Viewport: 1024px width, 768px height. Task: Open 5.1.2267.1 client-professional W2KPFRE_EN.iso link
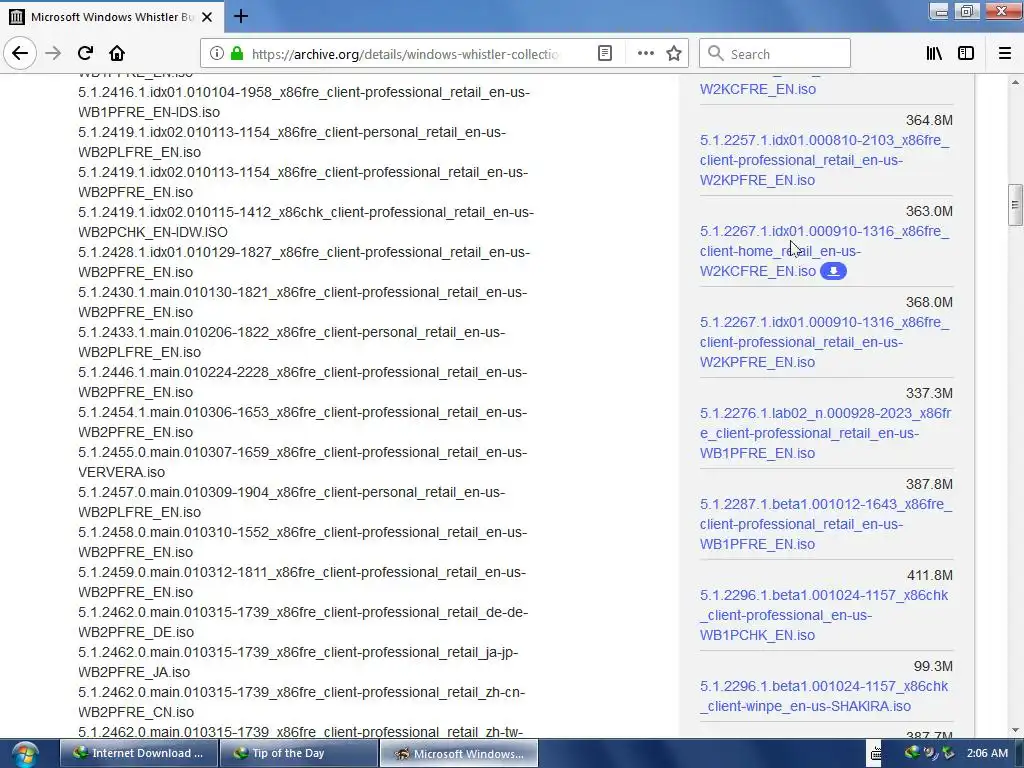pyautogui.click(x=825, y=342)
